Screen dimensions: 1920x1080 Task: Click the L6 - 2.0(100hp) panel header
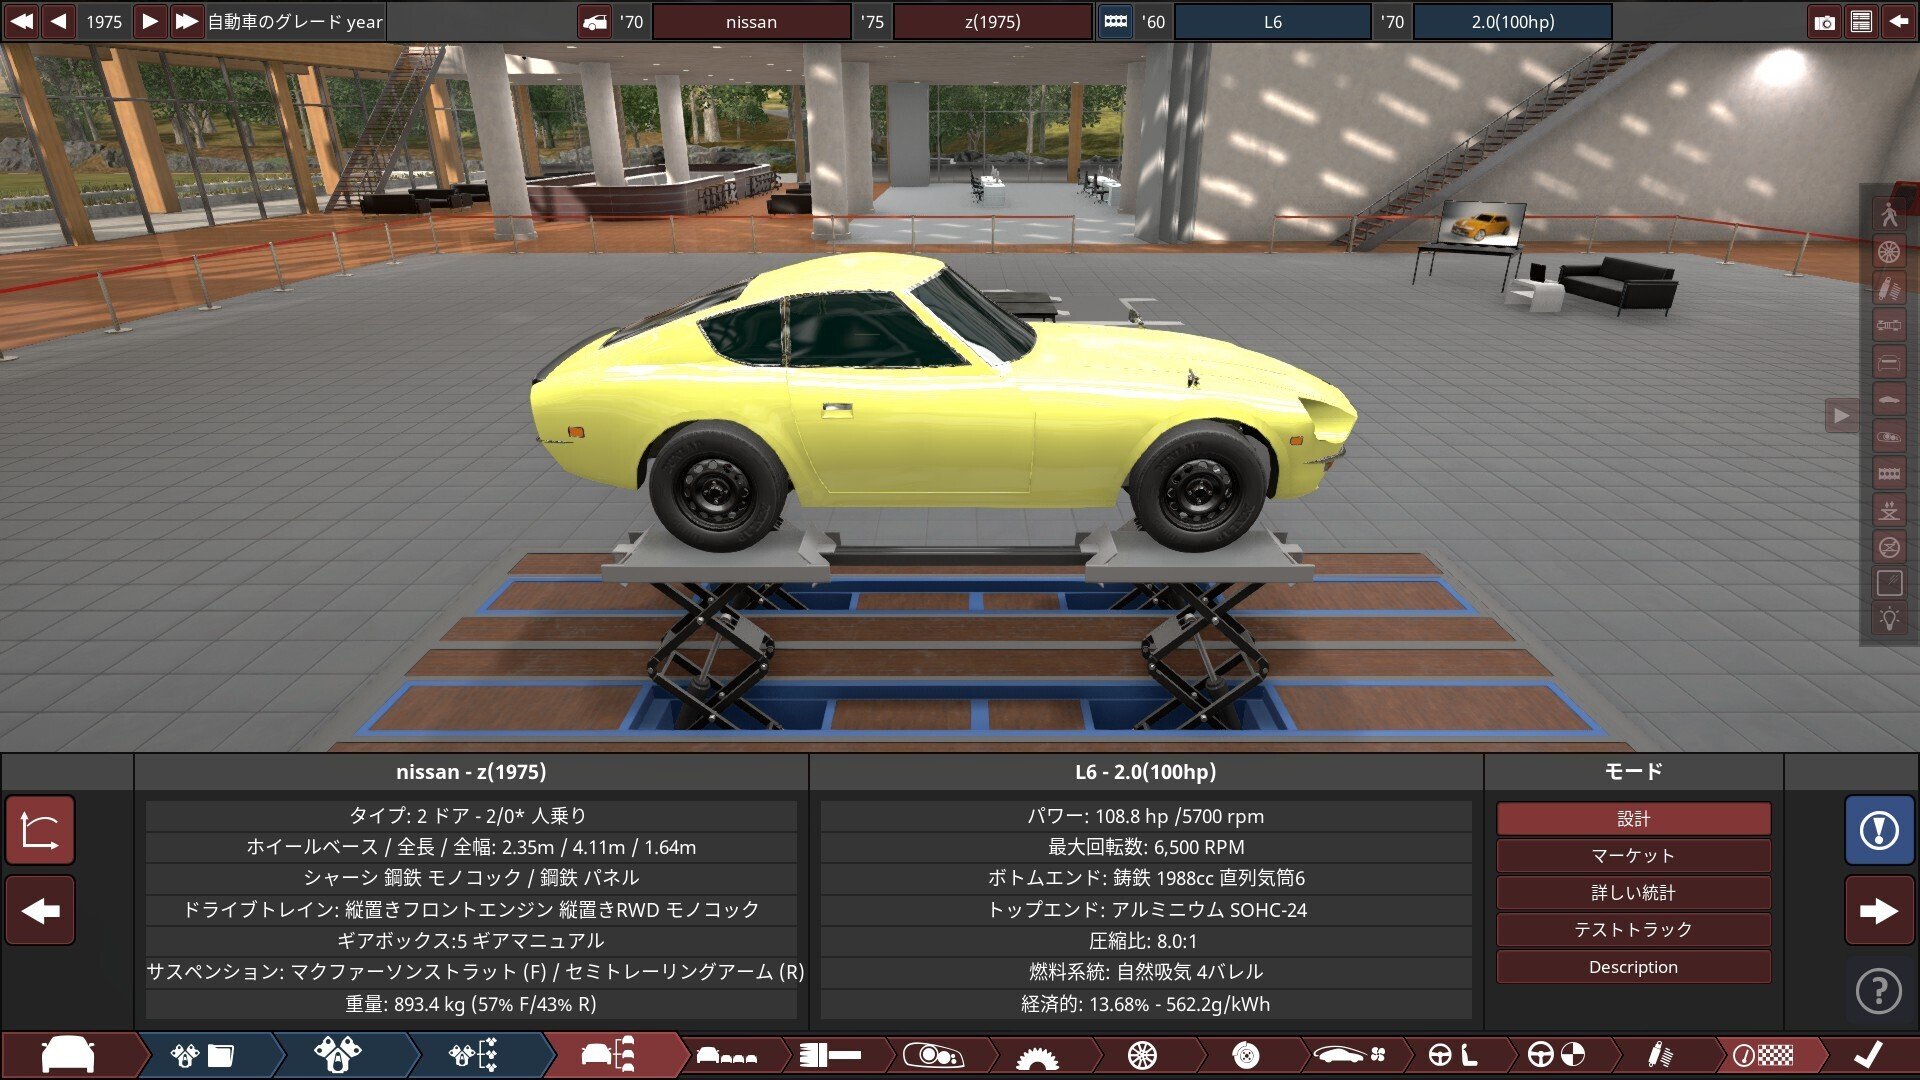pyautogui.click(x=1146, y=771)
